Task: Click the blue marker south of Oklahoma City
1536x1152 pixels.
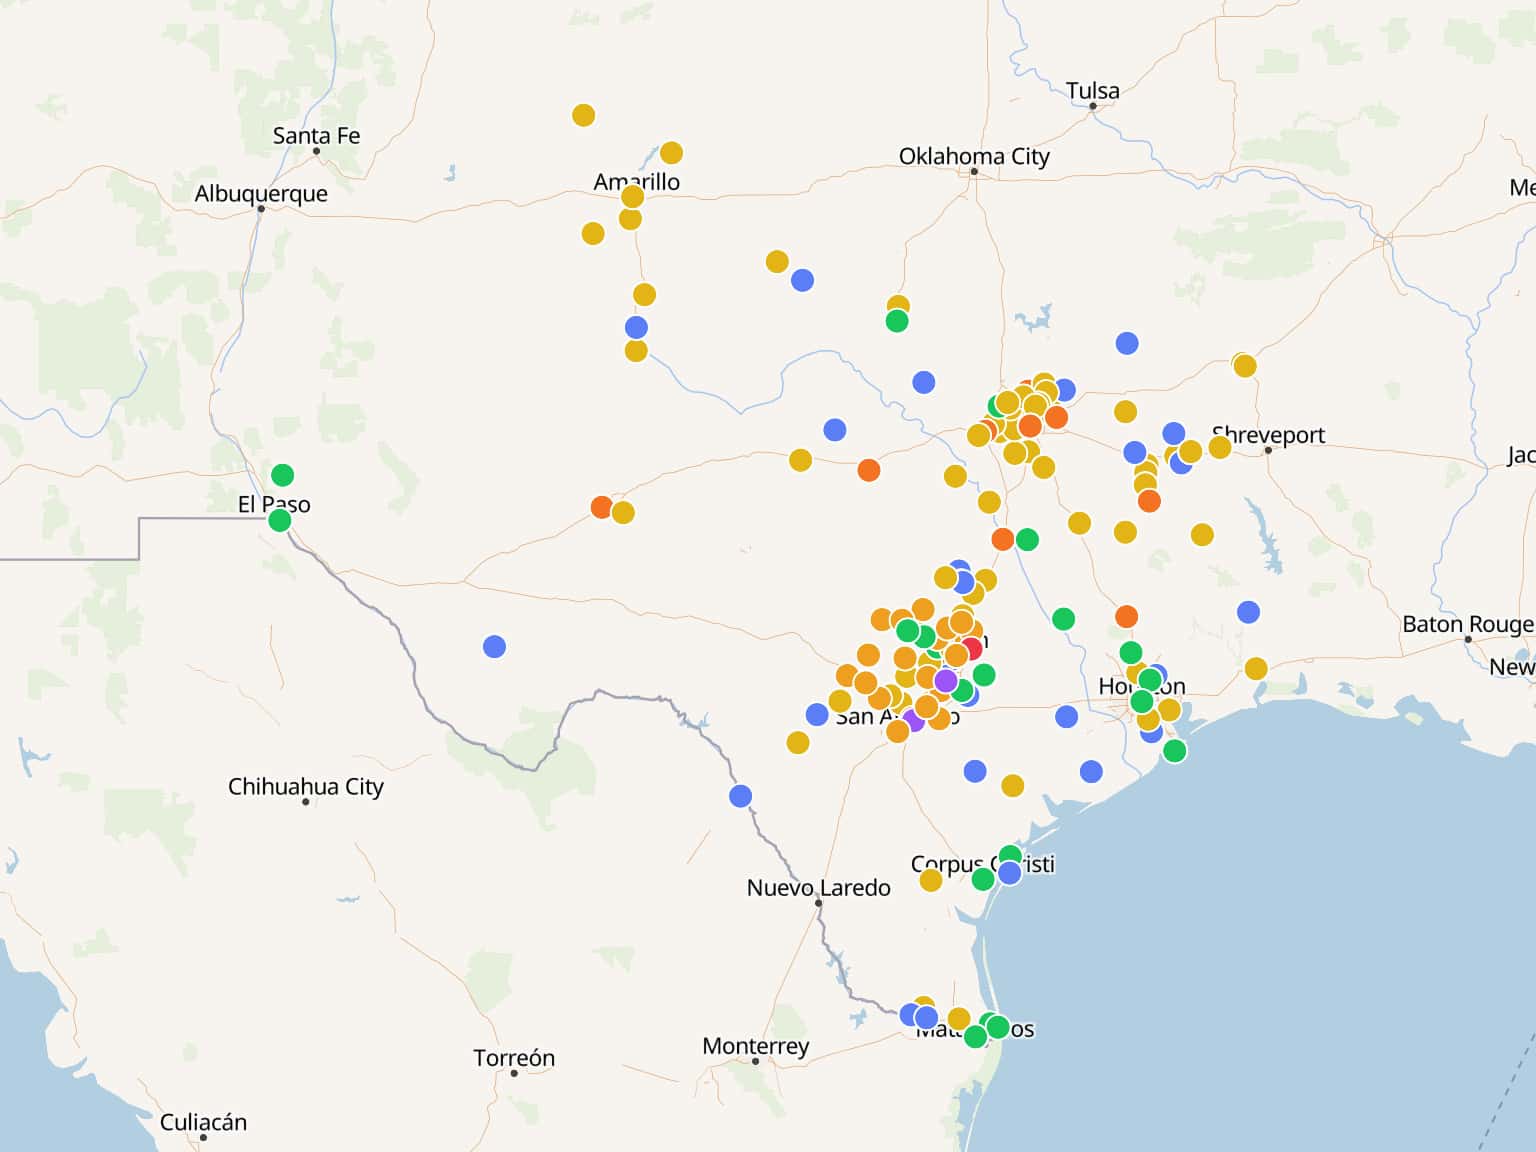Action: tap(923, 382)
